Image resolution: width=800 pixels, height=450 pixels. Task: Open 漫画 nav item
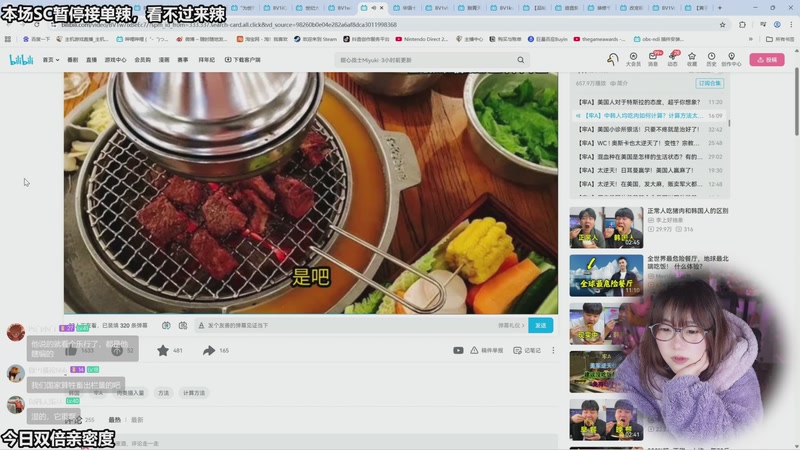[x=164, y=60]
